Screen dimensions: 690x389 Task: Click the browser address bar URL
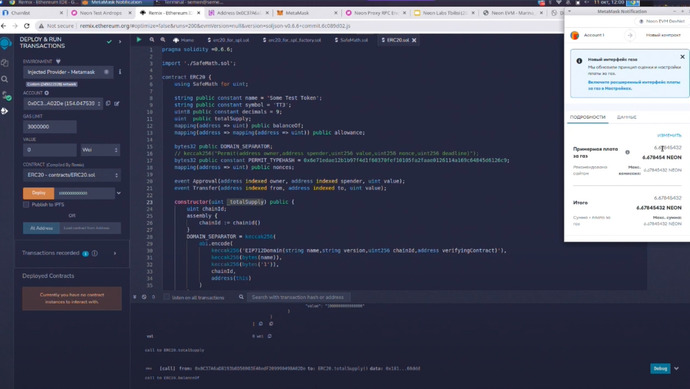[x=215, y=26]
